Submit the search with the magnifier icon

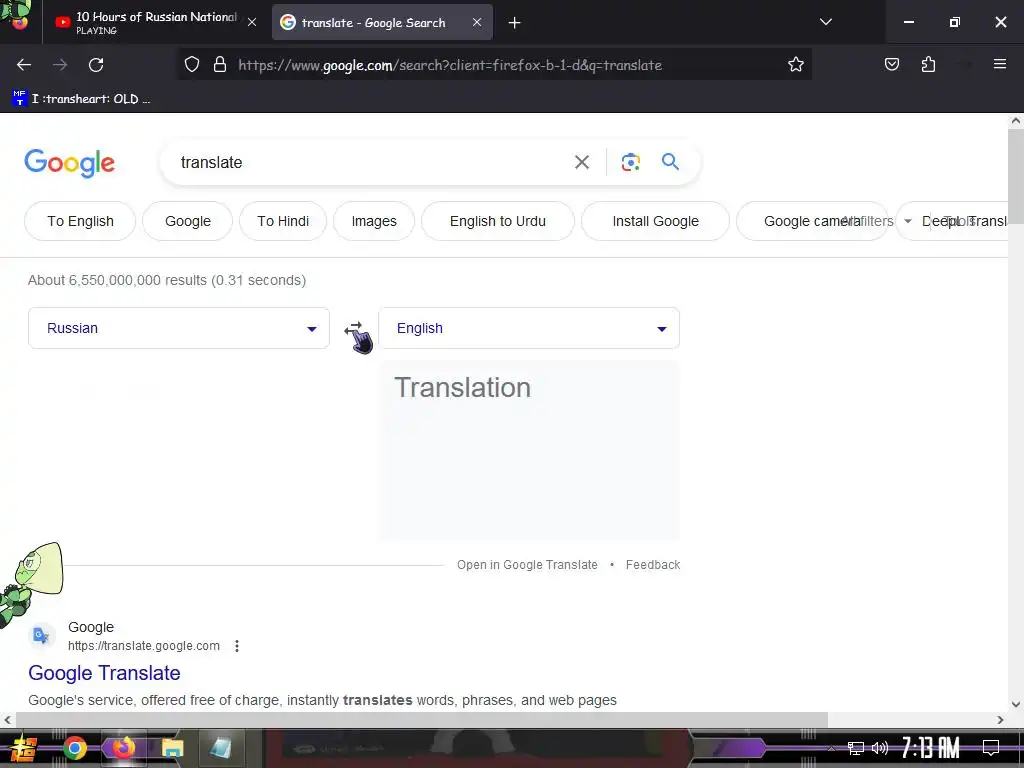click(x=671, y=161)
